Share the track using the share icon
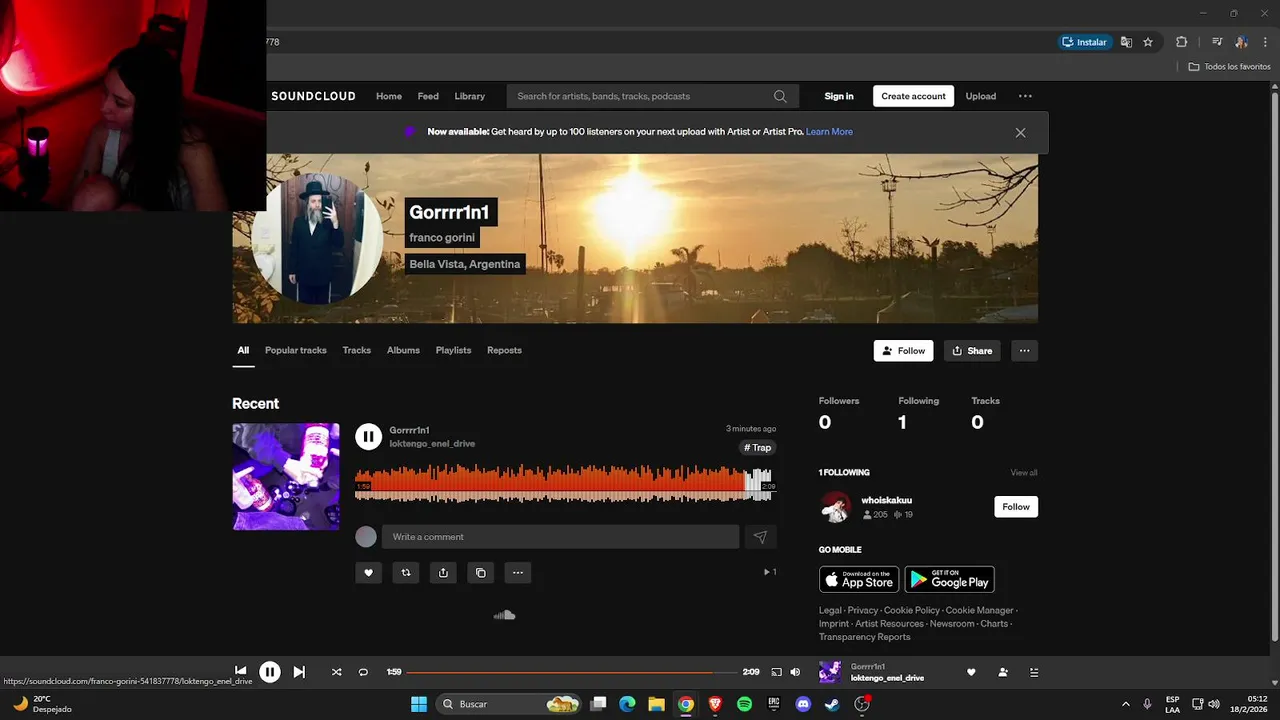This screenshot has width=1280, height=720. point(443,573)
